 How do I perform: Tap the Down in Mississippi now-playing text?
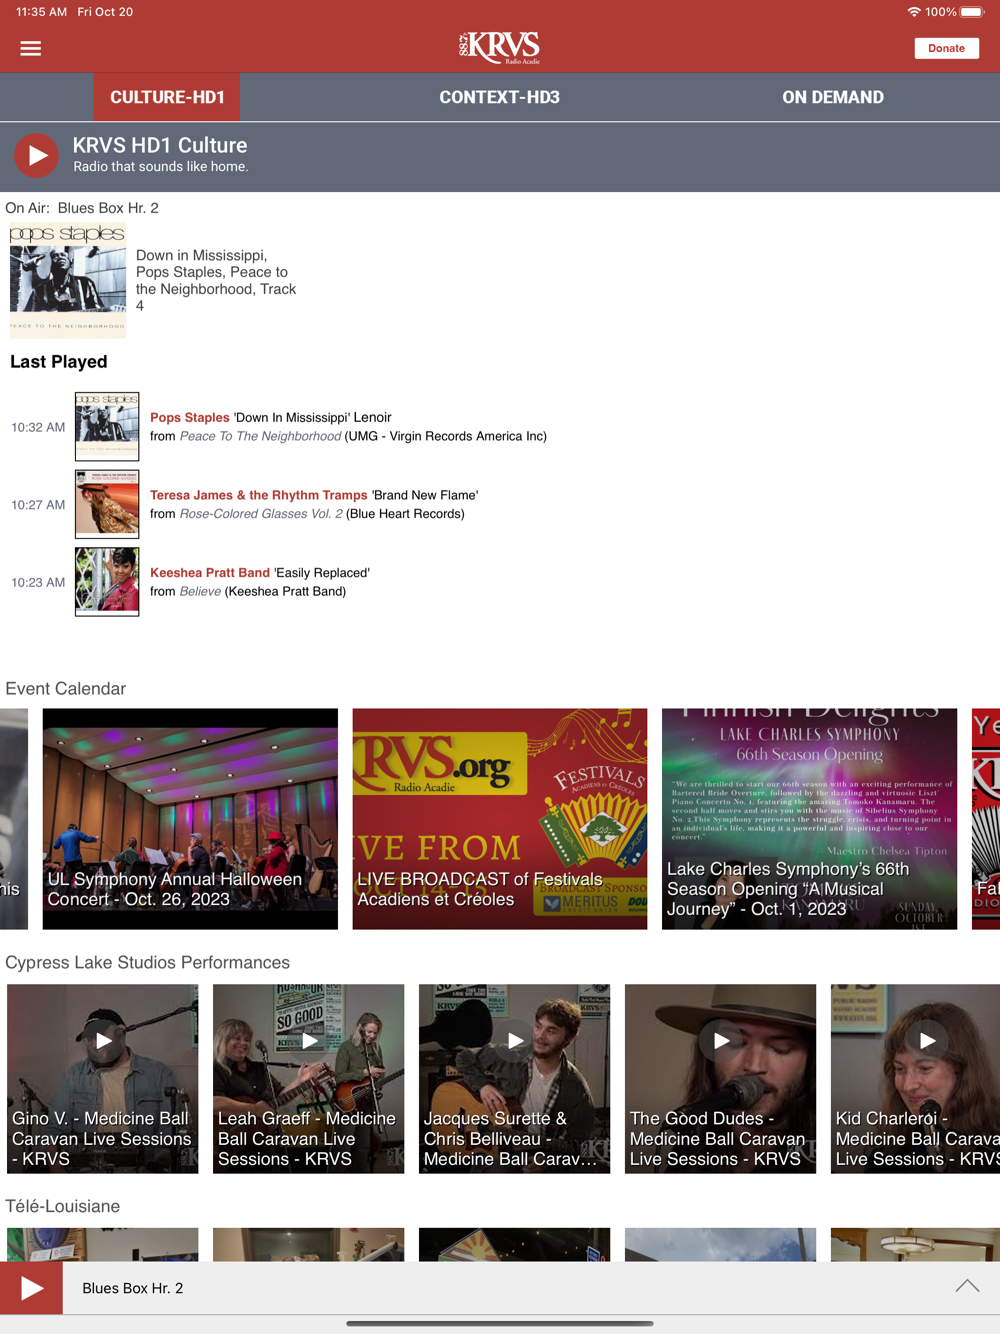point(216,281)
